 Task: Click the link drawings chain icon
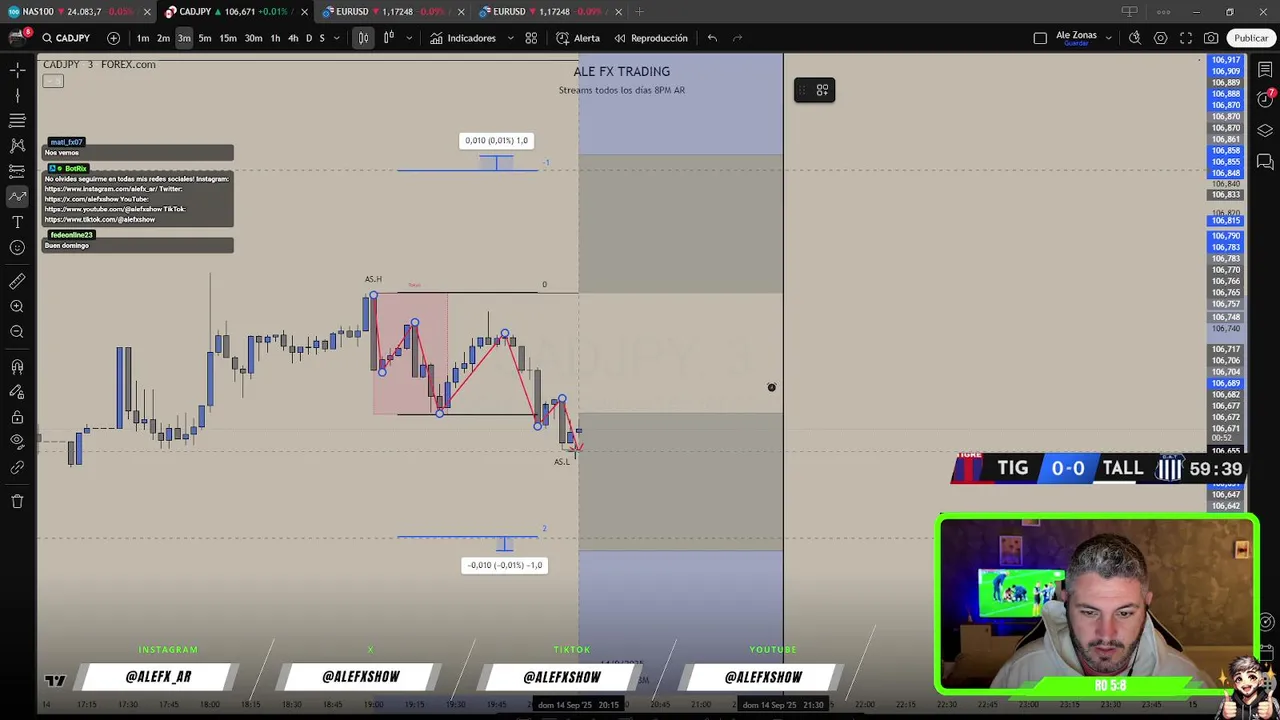(x=17, y=467)
